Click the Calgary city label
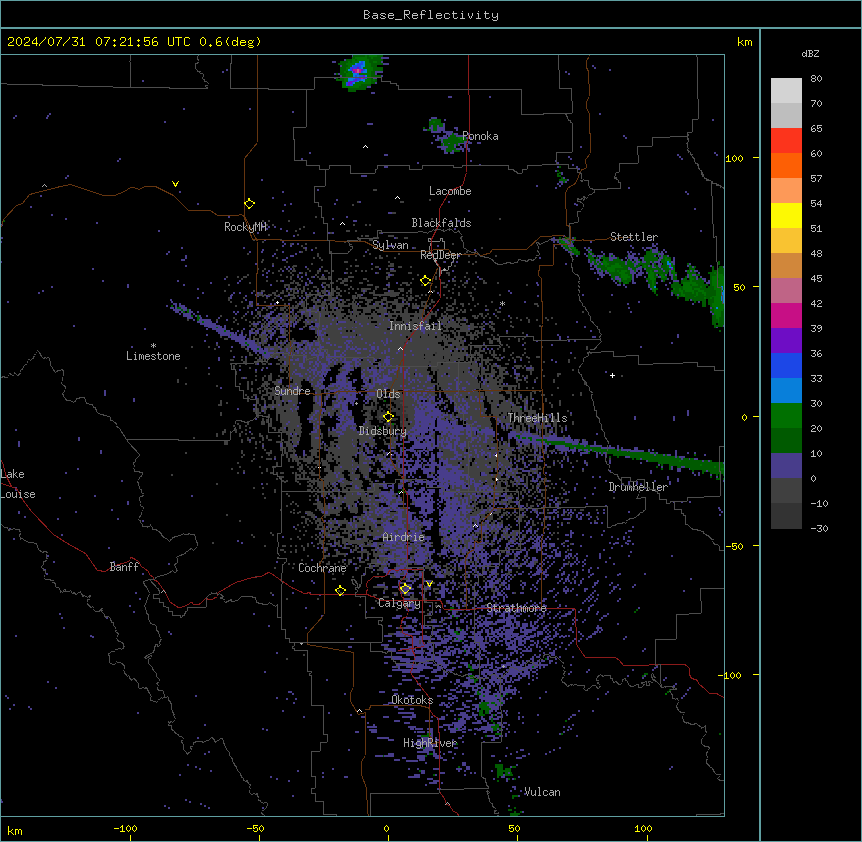 [399, 603]
